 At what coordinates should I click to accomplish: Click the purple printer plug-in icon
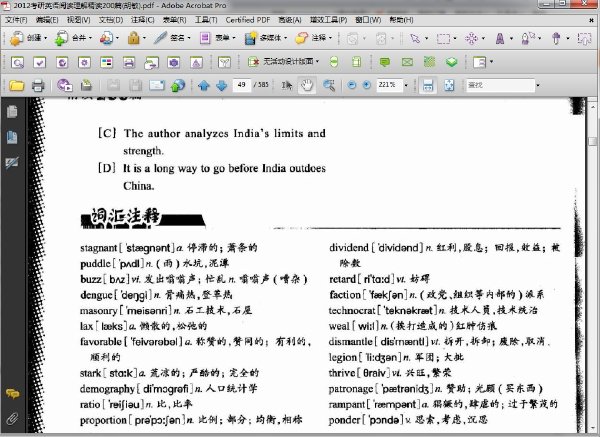[x=129, y=62]
